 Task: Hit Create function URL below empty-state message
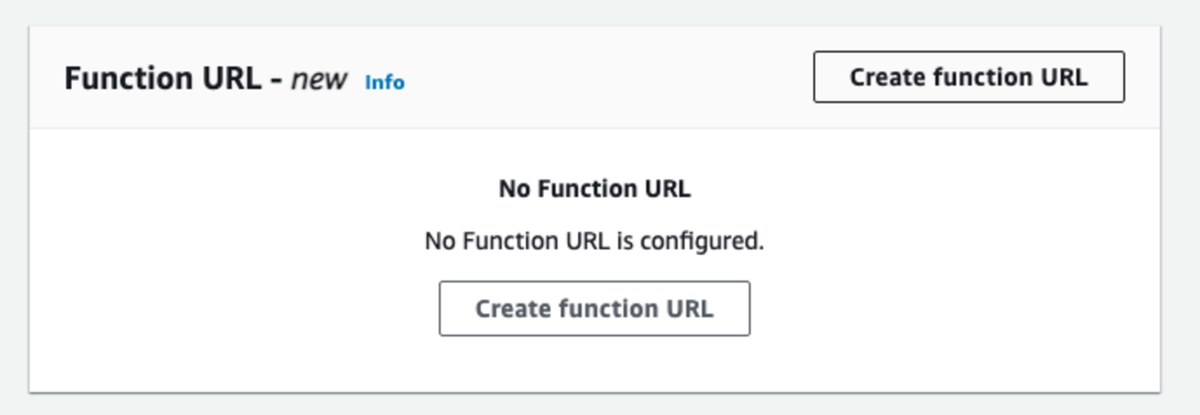pos(594,308)
